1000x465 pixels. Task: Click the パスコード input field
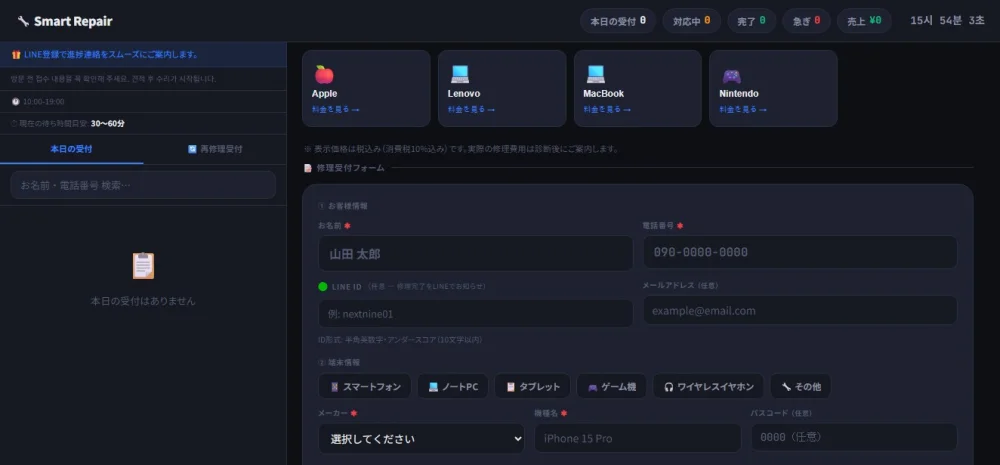click(854, 438)
